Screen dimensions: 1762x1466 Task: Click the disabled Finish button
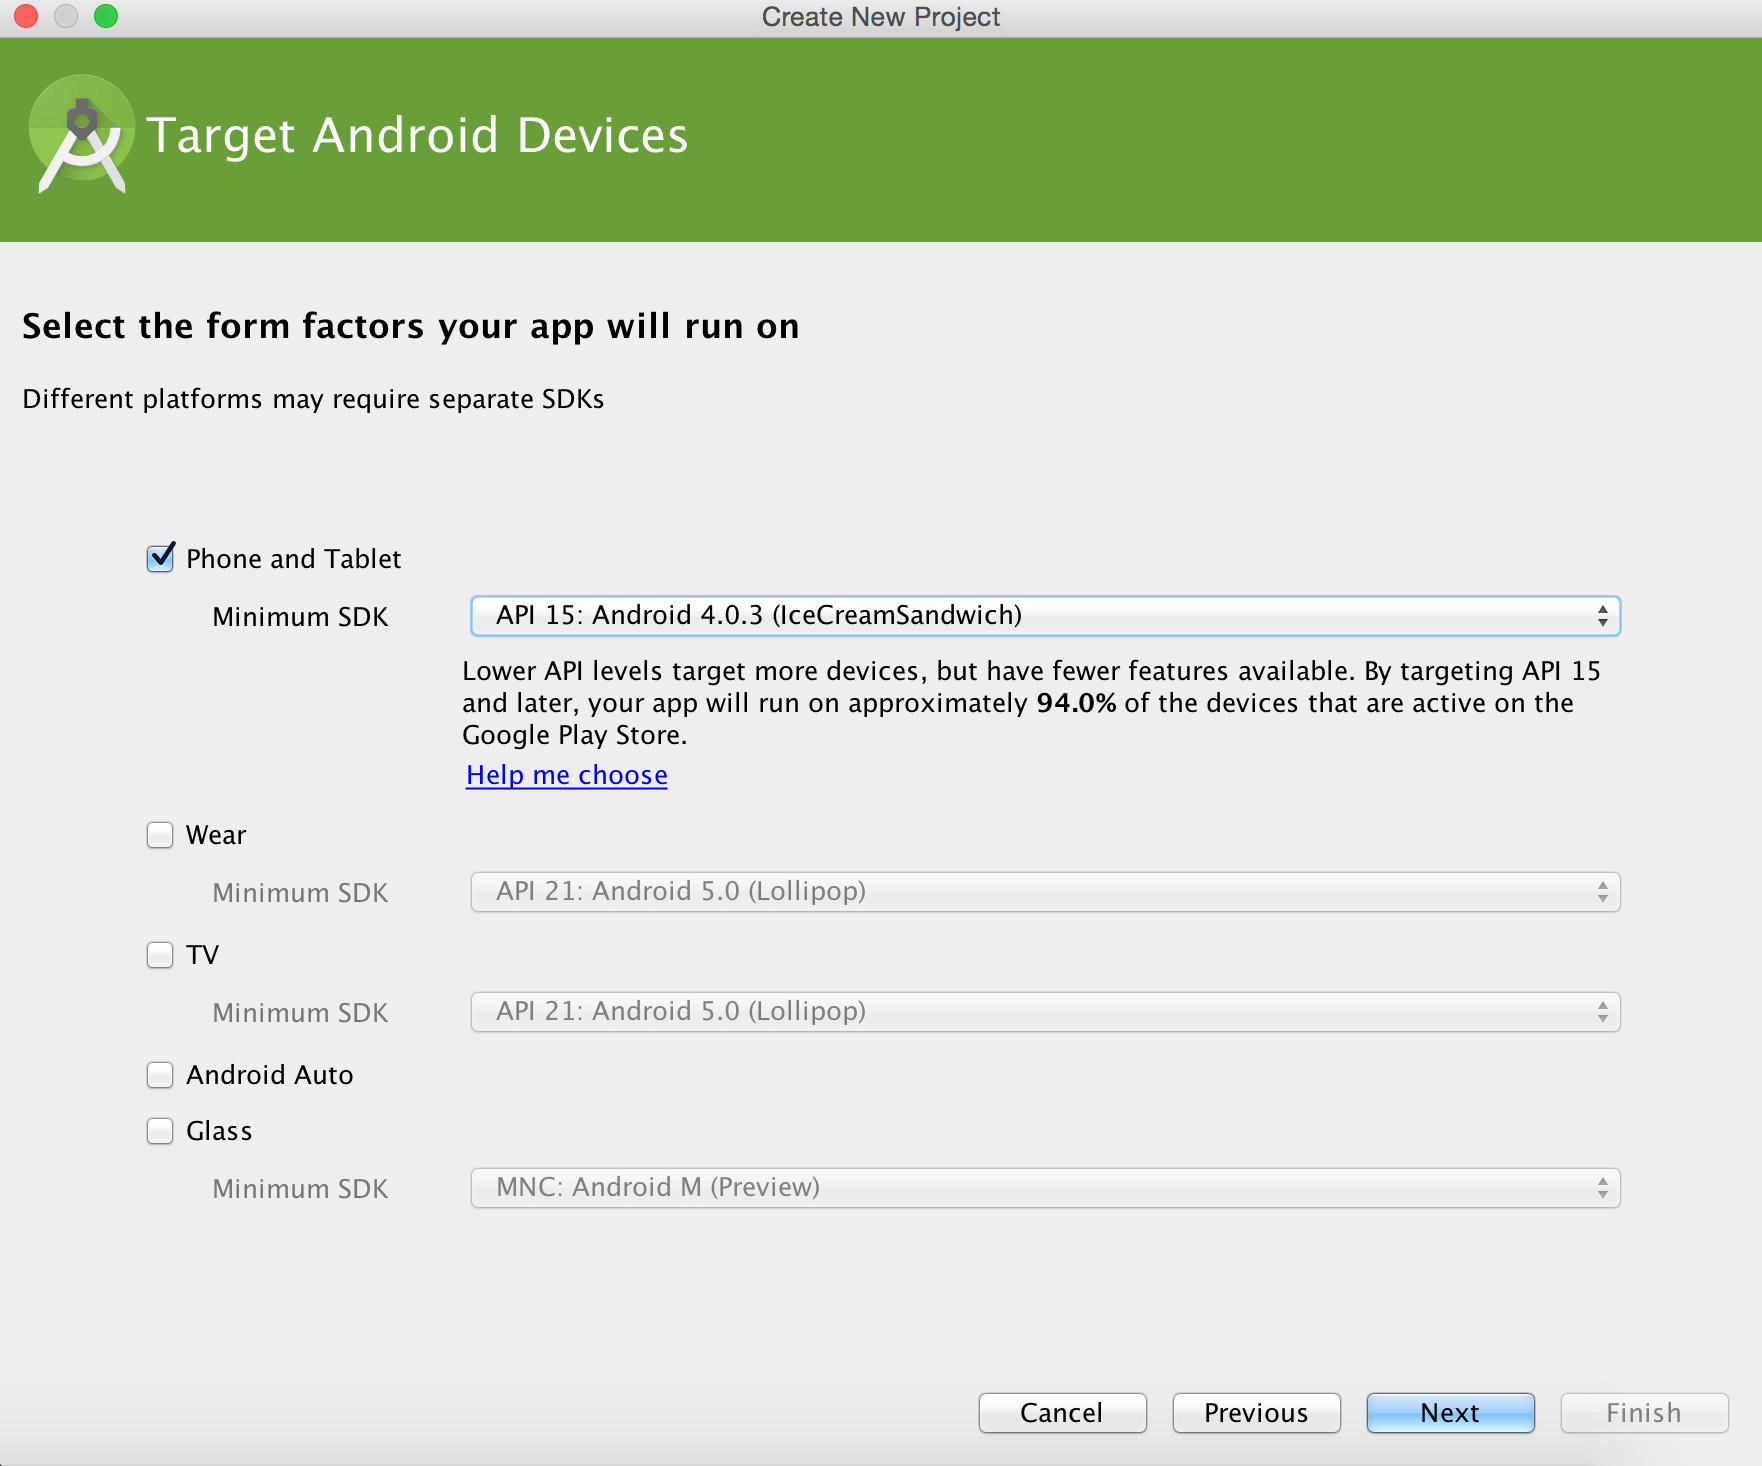[1644, 1413]
